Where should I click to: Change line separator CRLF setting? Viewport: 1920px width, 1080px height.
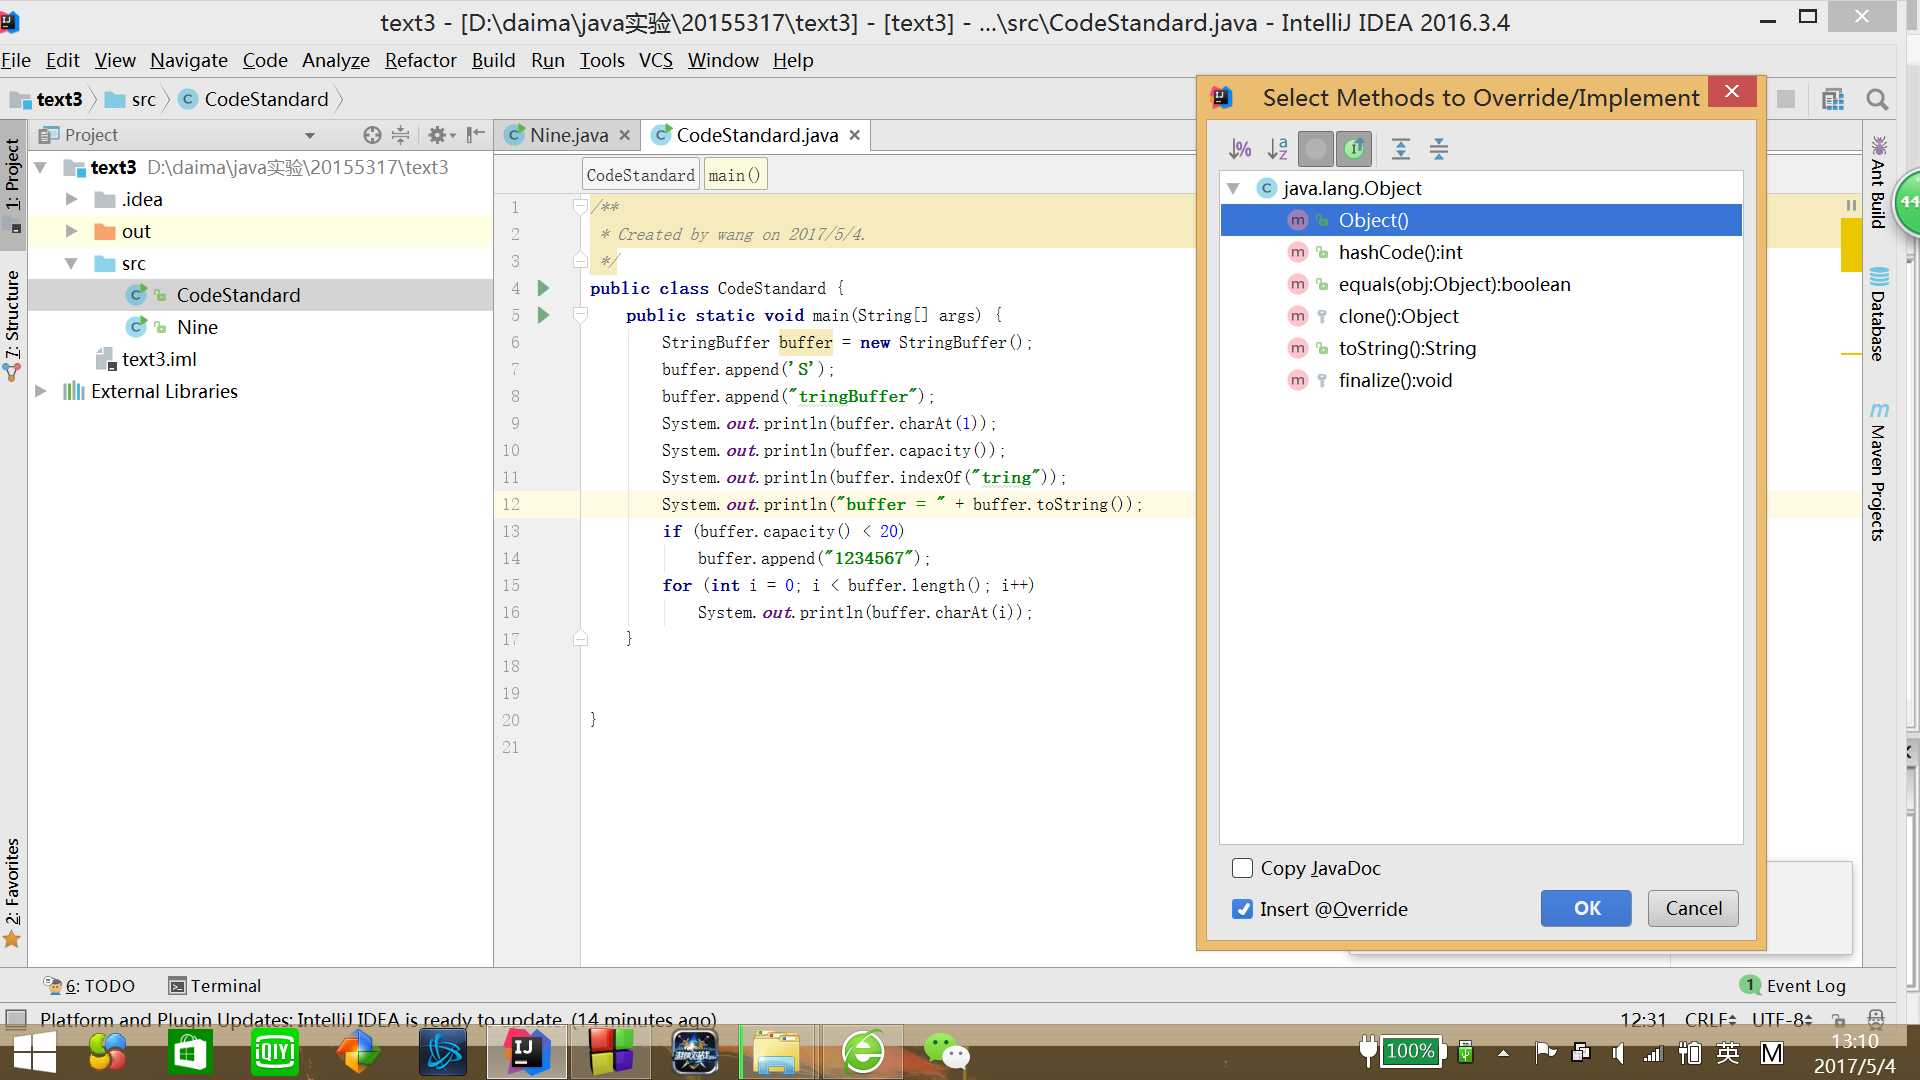coord(1710,1019)
